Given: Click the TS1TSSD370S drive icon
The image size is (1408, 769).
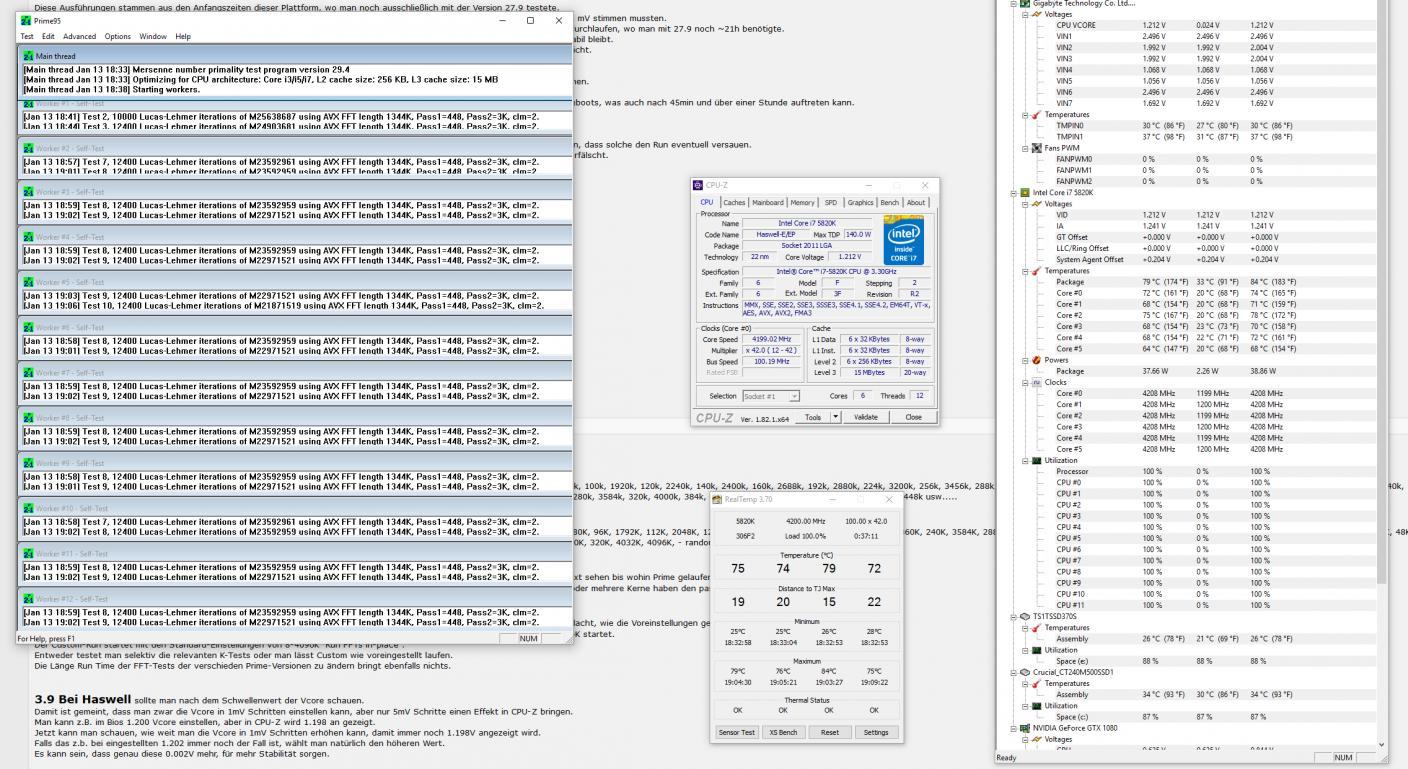Looking at the screenshot, I should click(1025, 616).
